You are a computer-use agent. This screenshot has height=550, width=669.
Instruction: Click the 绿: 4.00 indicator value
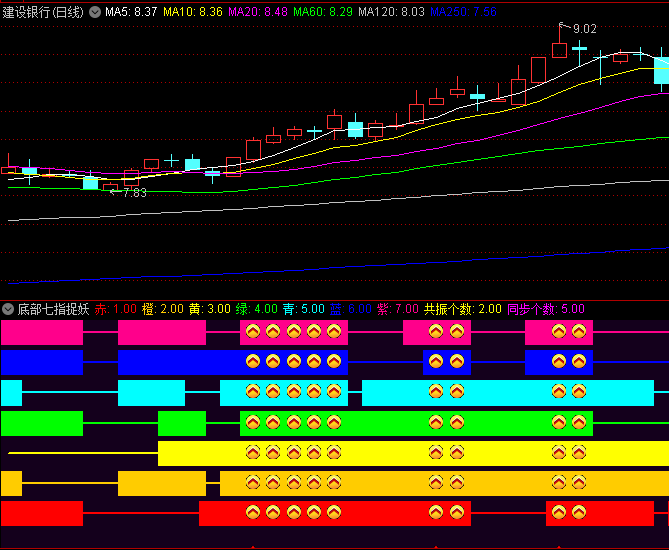coord(256,309)
